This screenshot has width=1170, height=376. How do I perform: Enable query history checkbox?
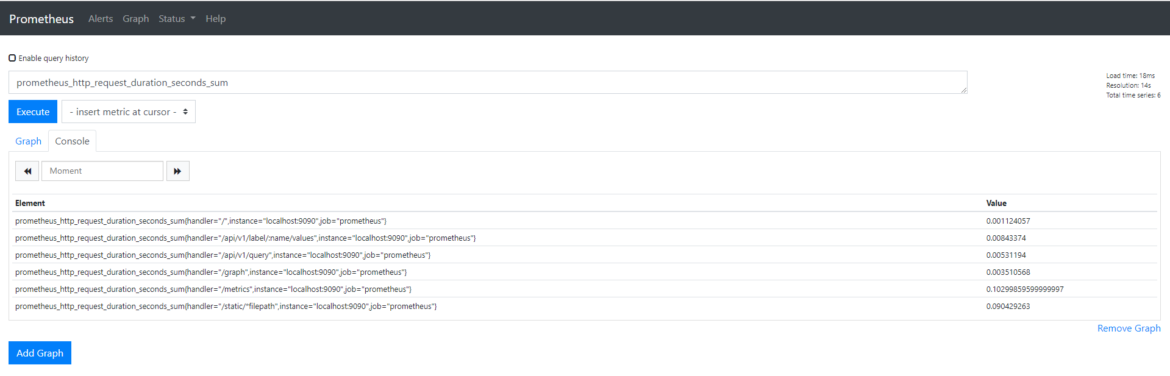(12, 57)
